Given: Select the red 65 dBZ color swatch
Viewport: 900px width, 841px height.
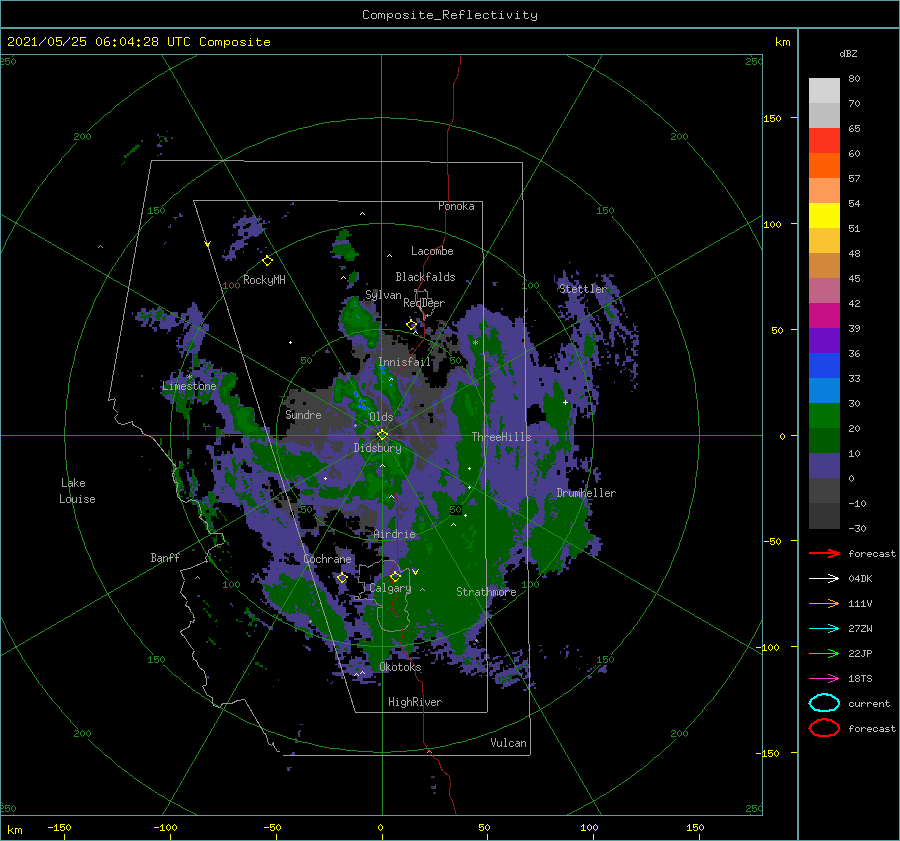Looking at the screenshot, I should click(x=824, y=140).
